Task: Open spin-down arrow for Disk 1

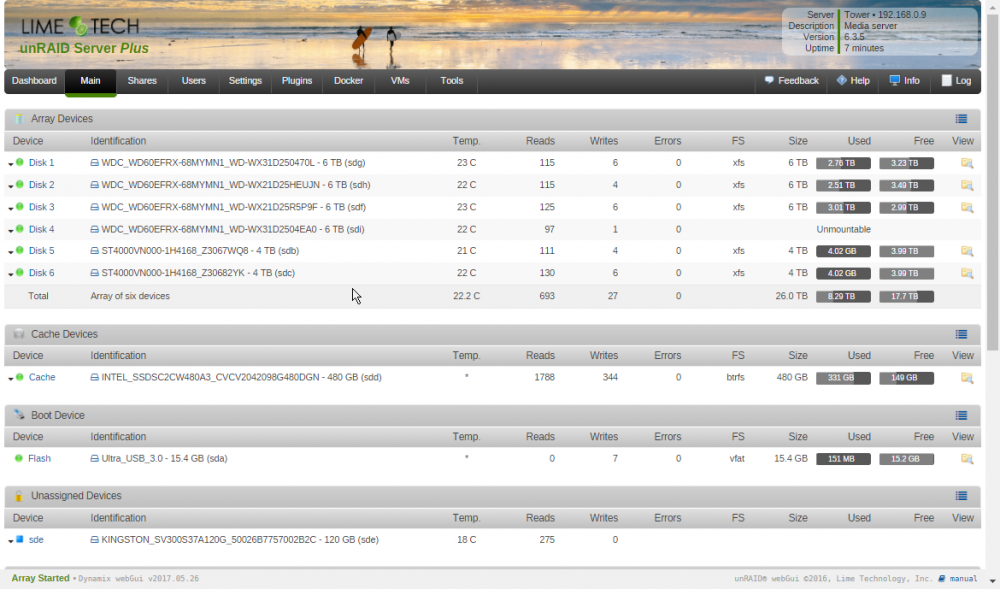Action: pos(11,164)
